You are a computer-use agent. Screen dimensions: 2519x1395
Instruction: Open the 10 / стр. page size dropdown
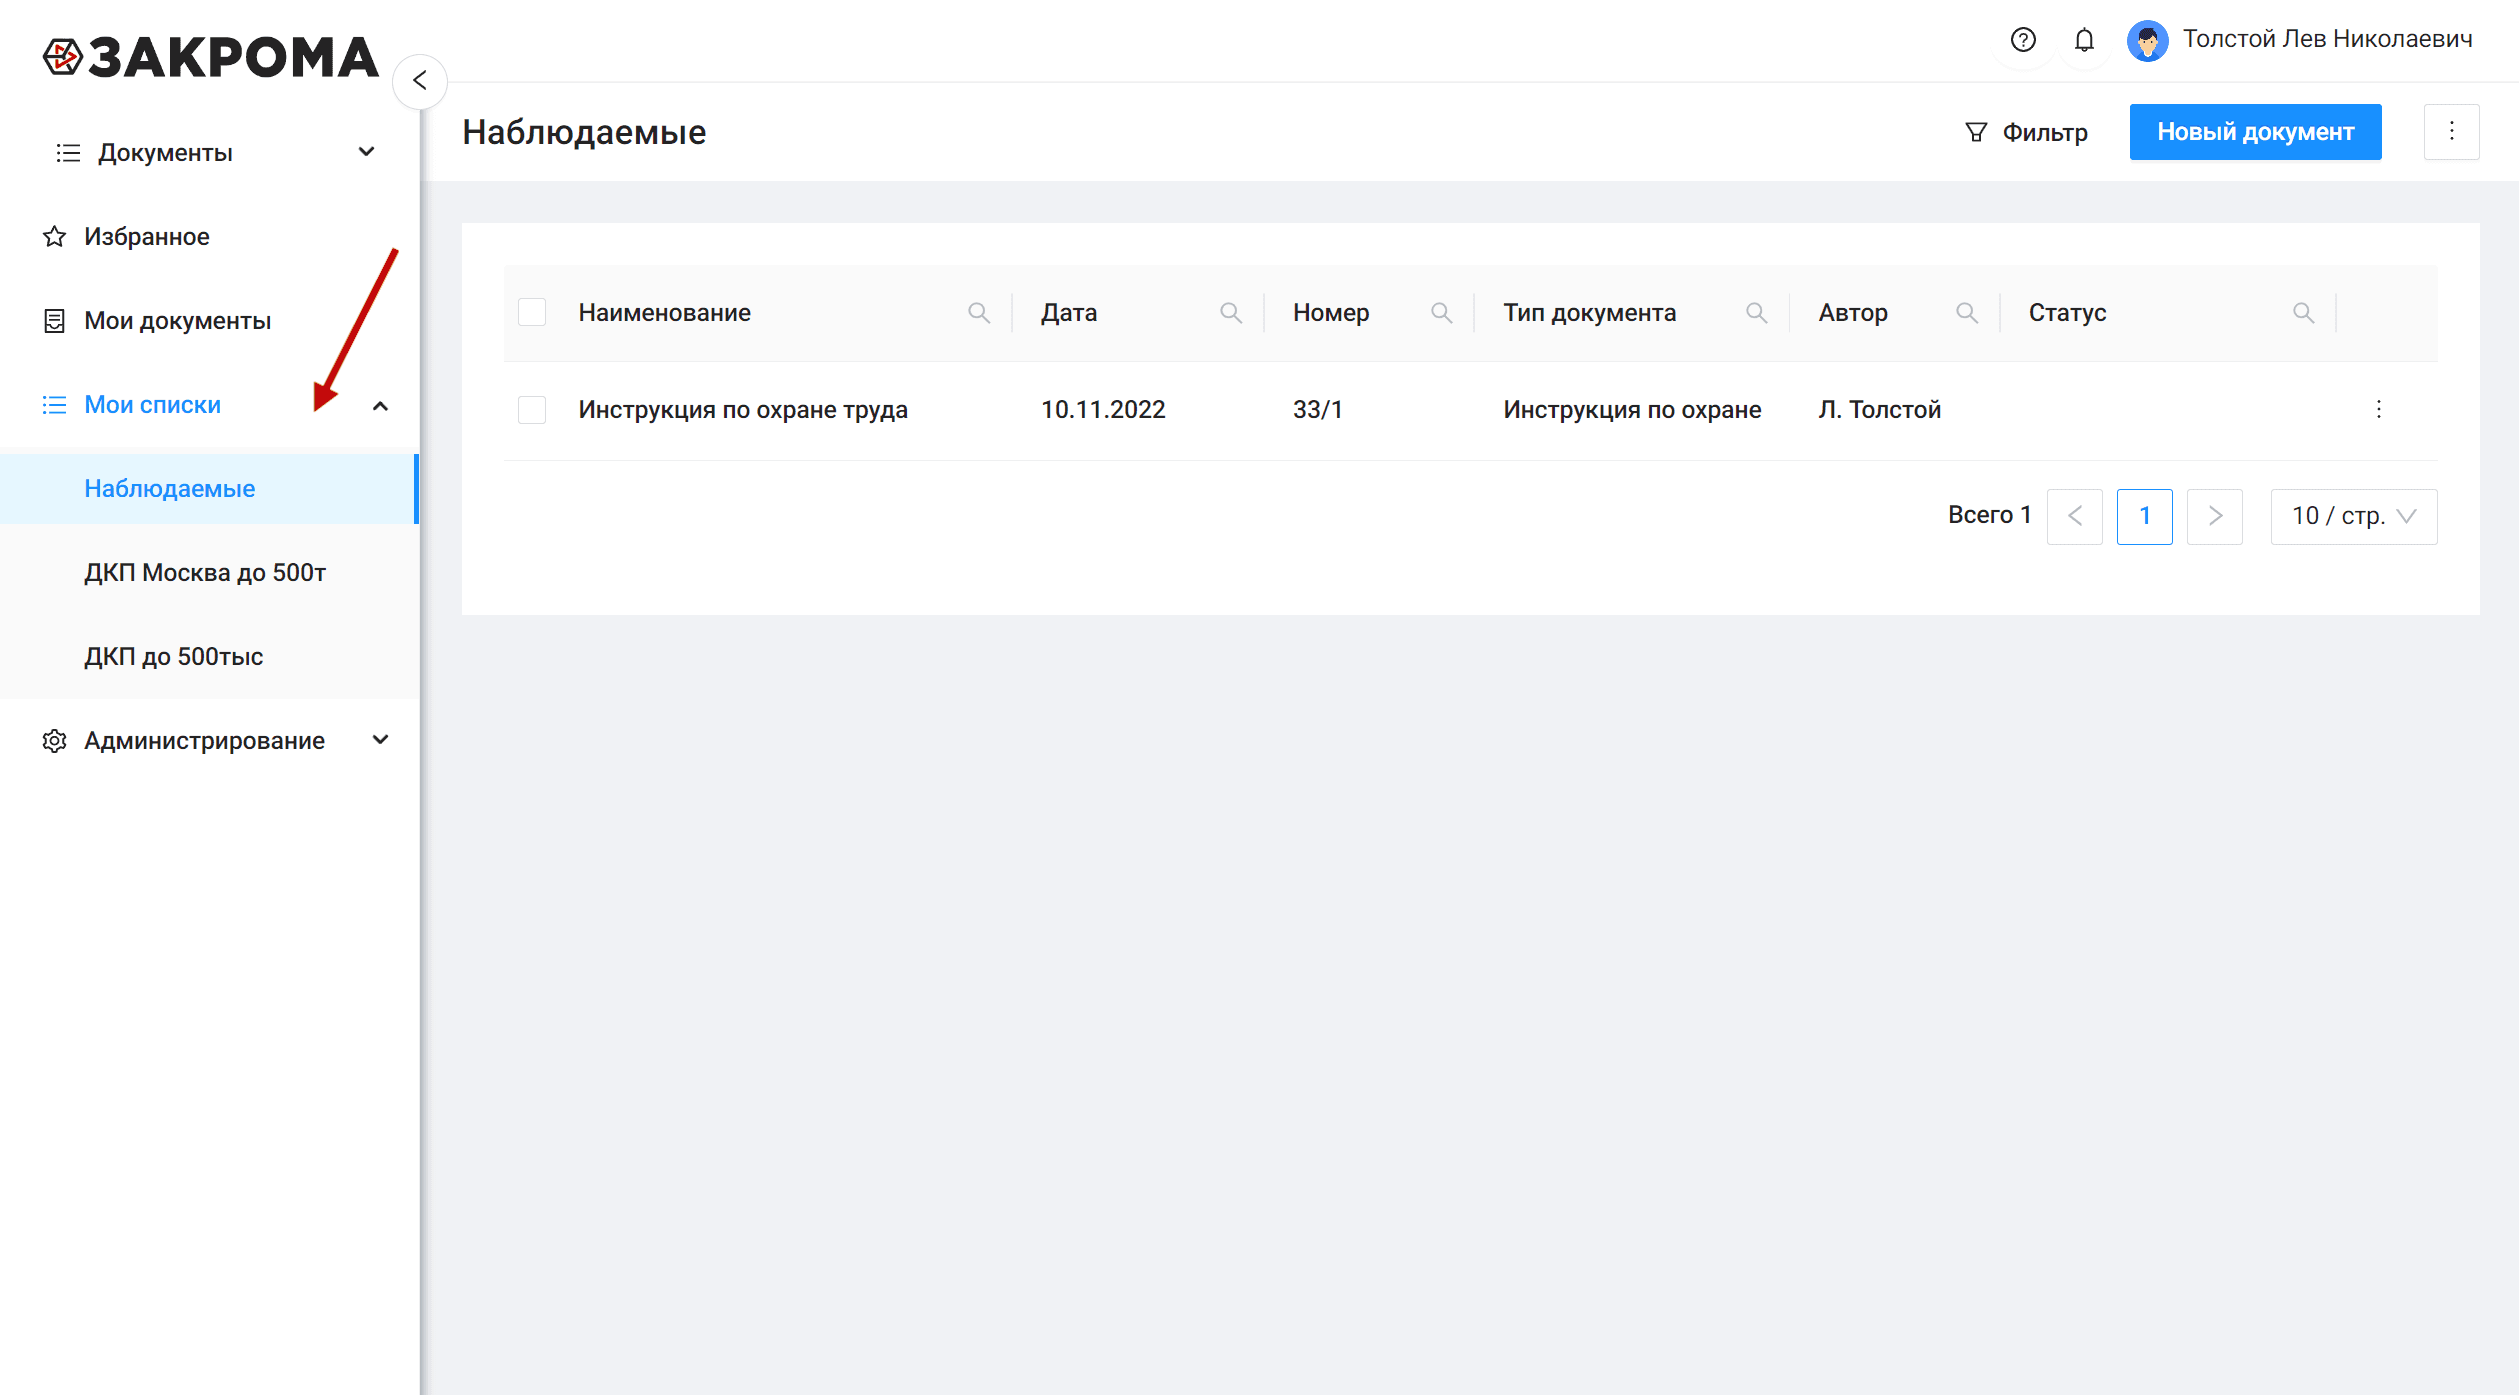point(2354,516)
